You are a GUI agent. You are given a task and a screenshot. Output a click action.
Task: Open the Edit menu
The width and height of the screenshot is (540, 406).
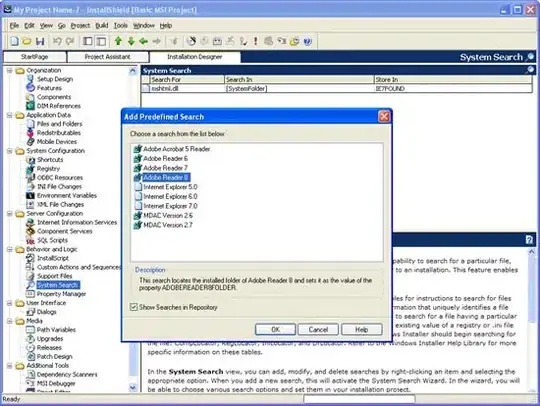[x=29, y=25]
